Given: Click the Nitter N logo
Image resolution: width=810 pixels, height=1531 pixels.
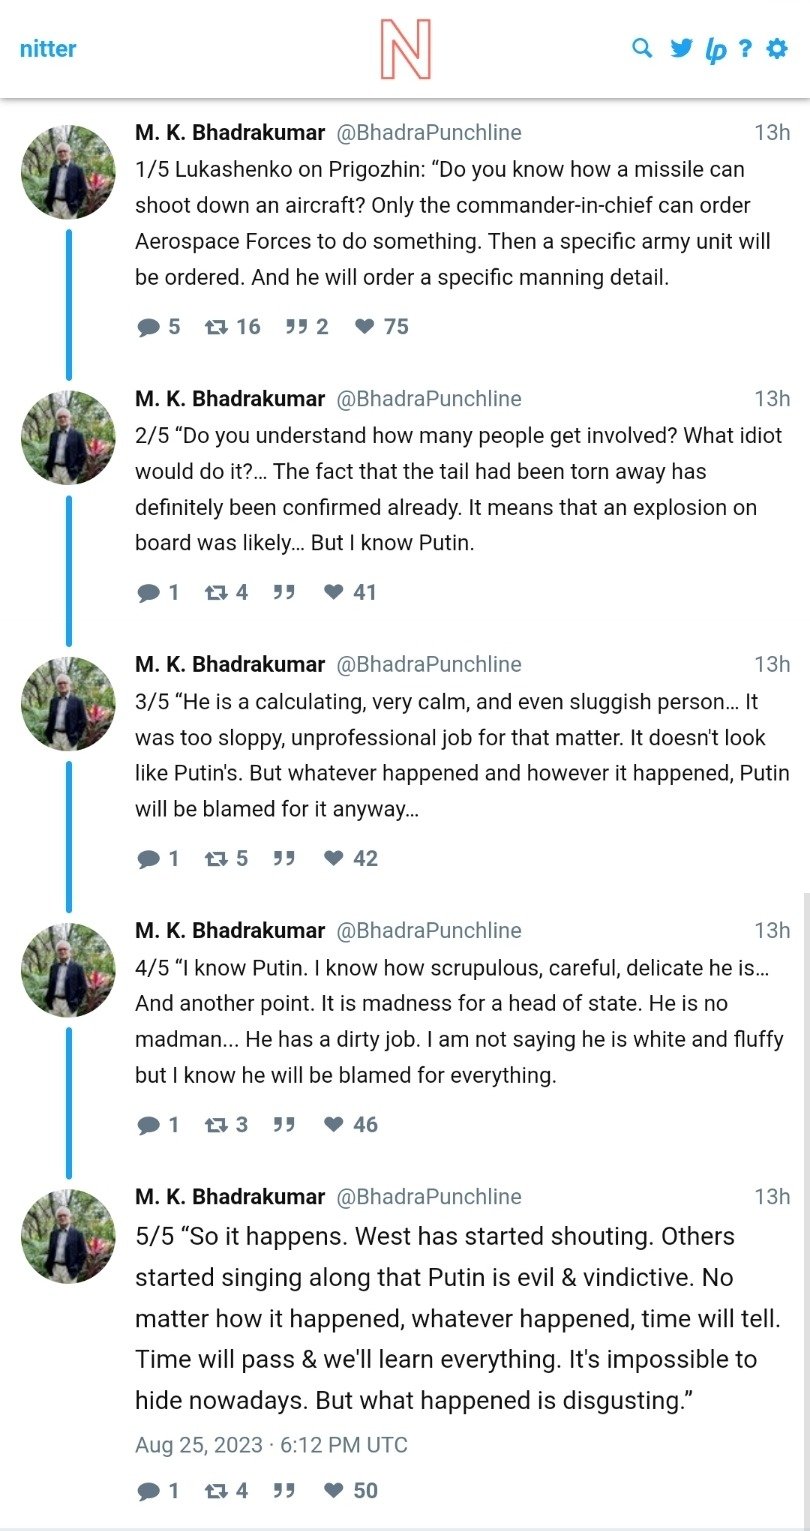Looking at the screenshot, I should [x=405, y=49].
